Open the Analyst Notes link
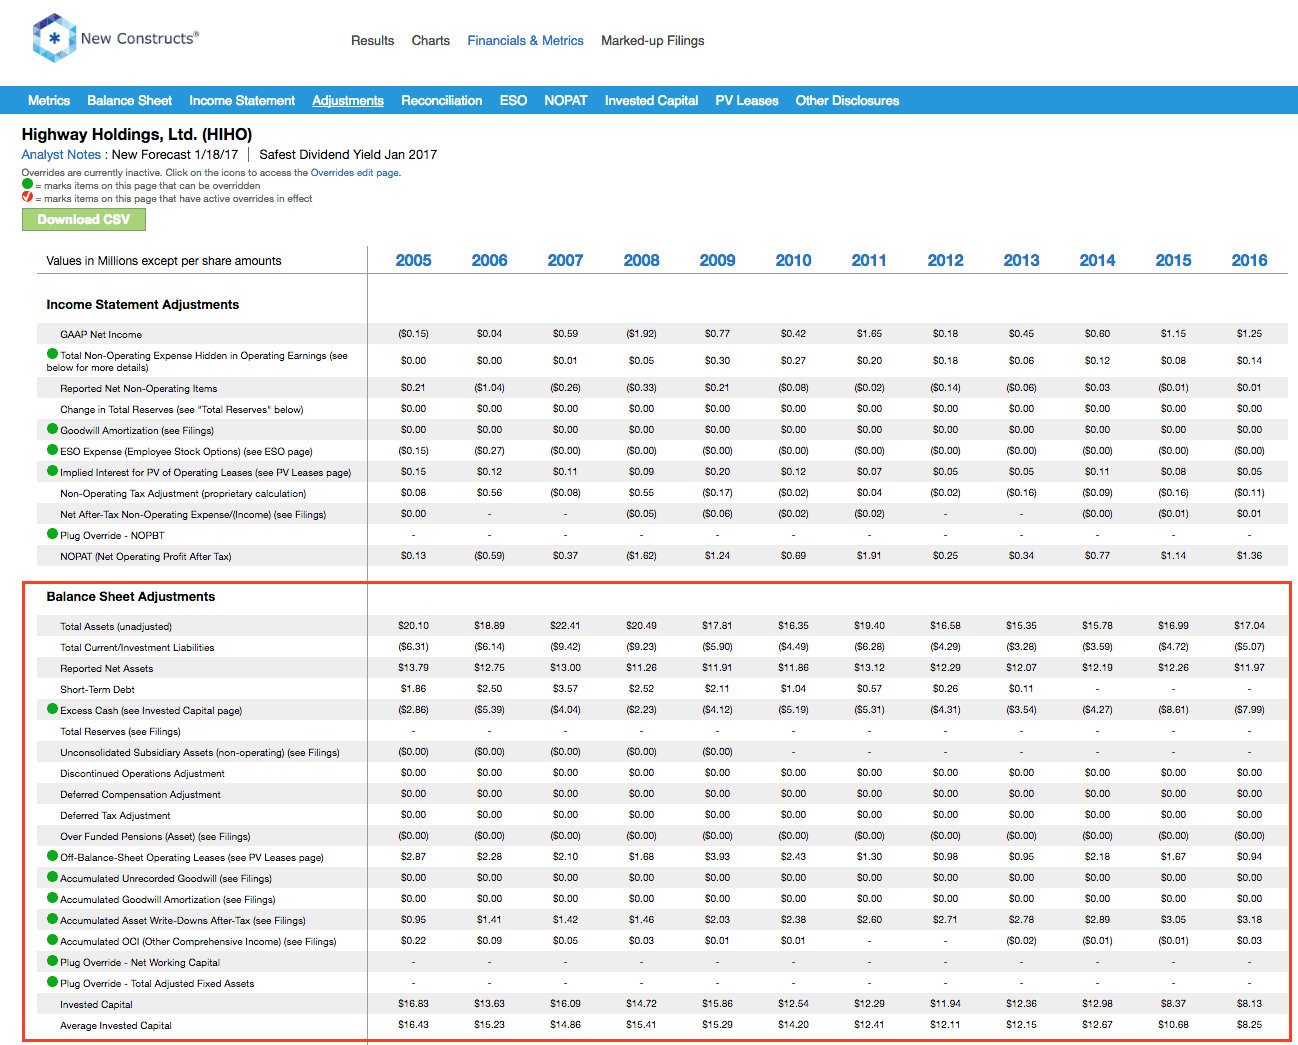Screen dimensions: 1298x1045 tap(61, 155)
